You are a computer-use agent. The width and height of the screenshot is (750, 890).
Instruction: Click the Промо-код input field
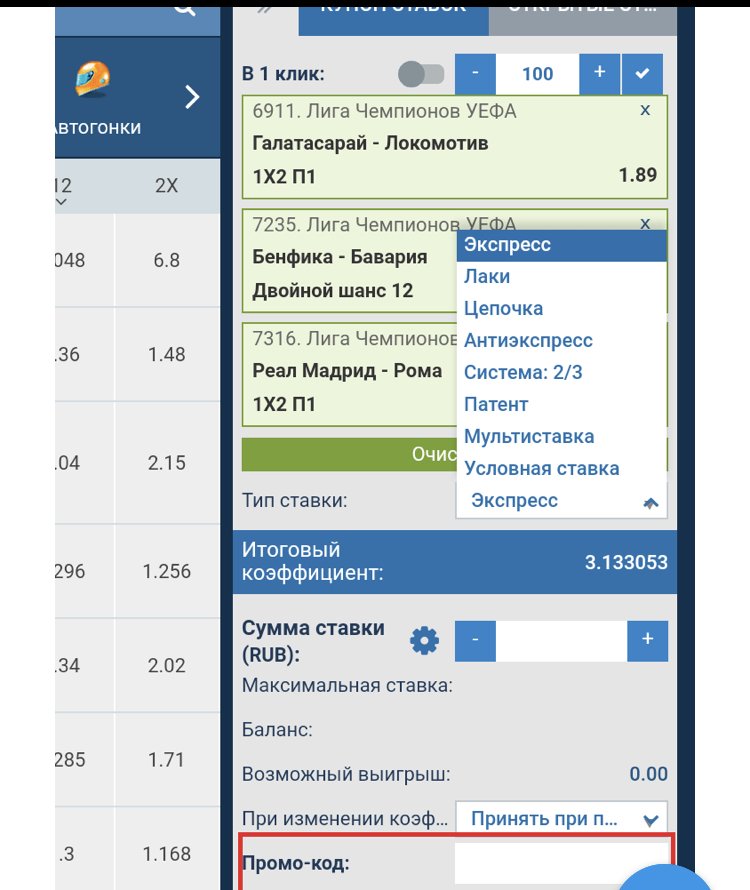(x=560, y=862)
